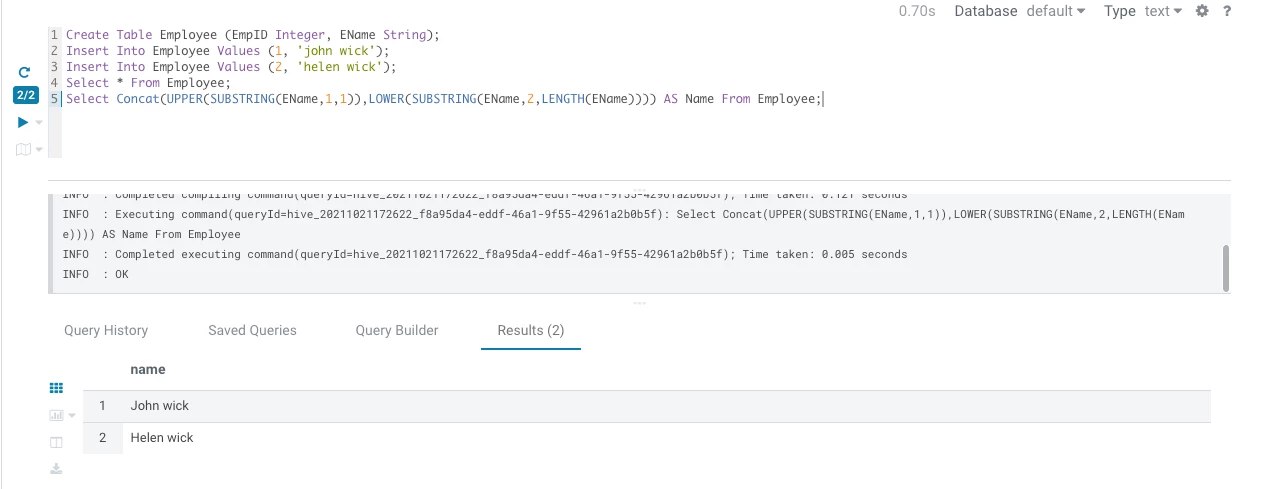The height and width of the screenshot is (489, 1282).
Task: Select the 'John wick' result cell
Action: point(160,406)
